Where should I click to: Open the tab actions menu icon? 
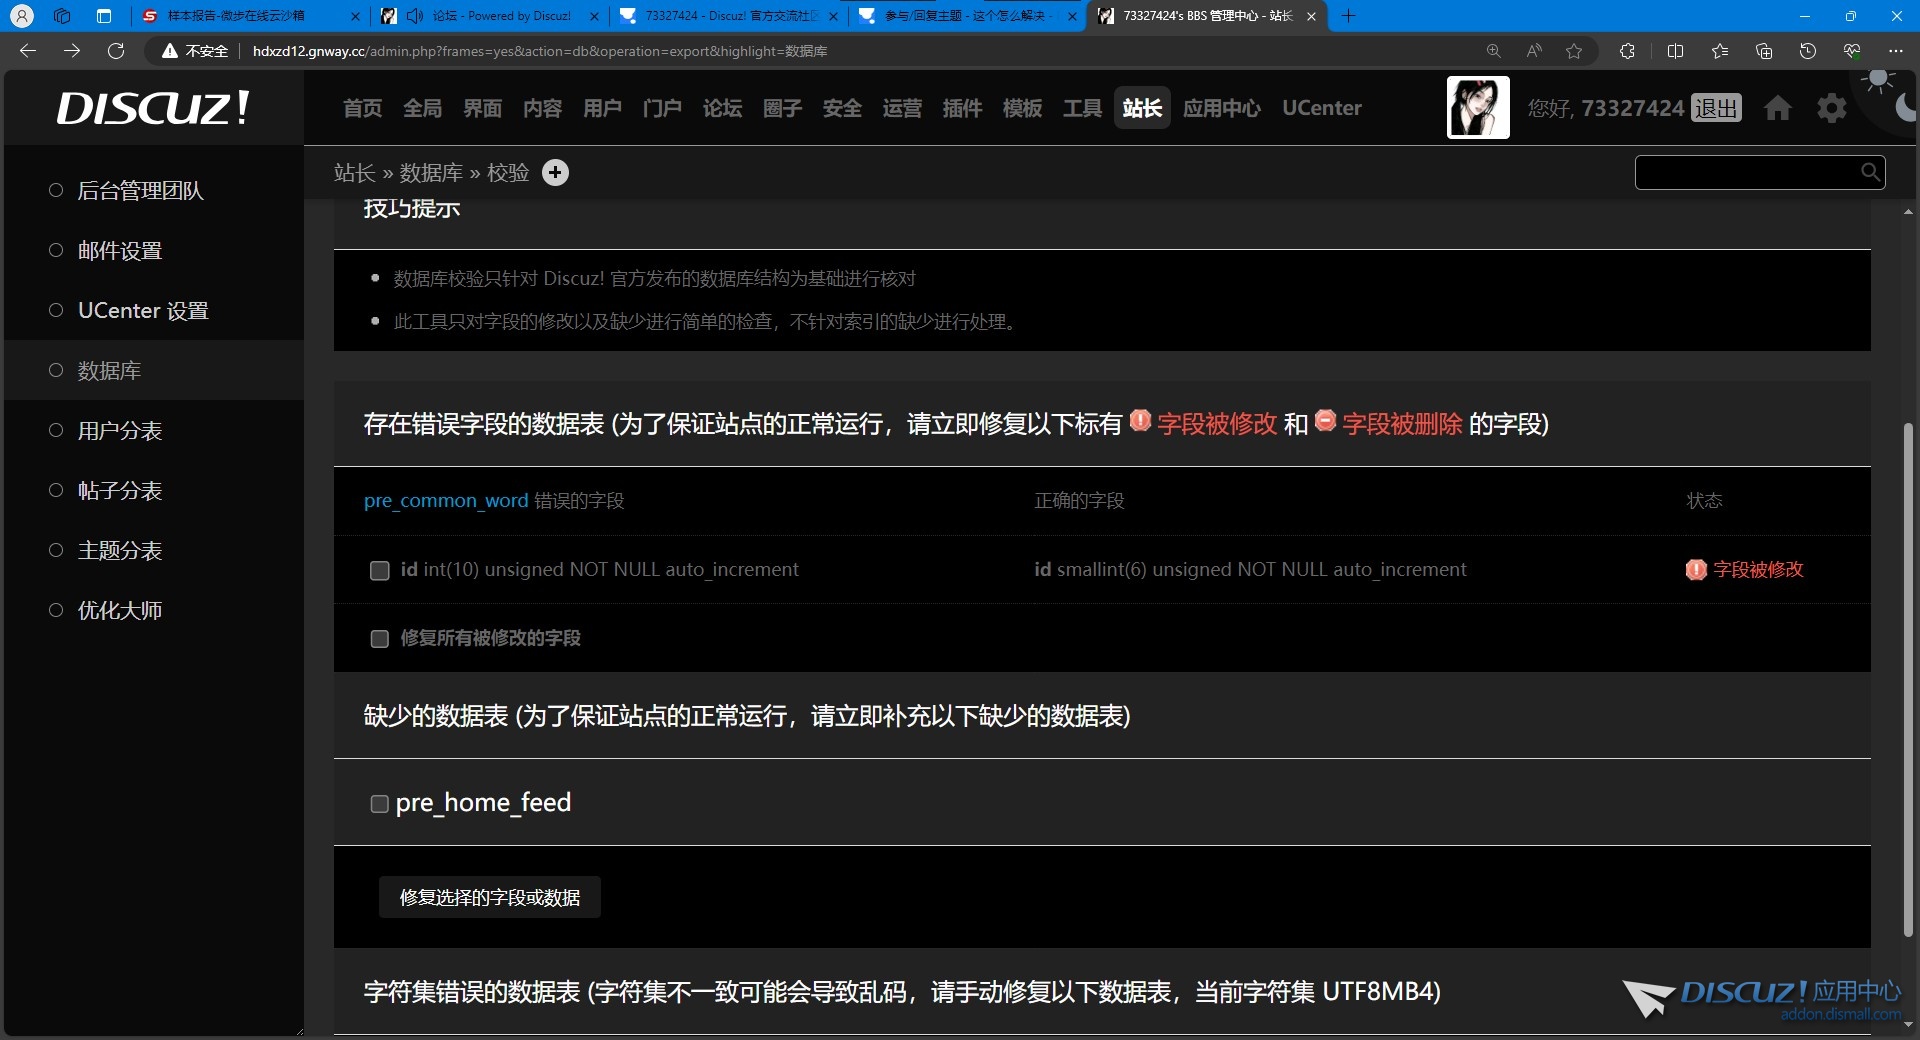[x=104, y=16]
